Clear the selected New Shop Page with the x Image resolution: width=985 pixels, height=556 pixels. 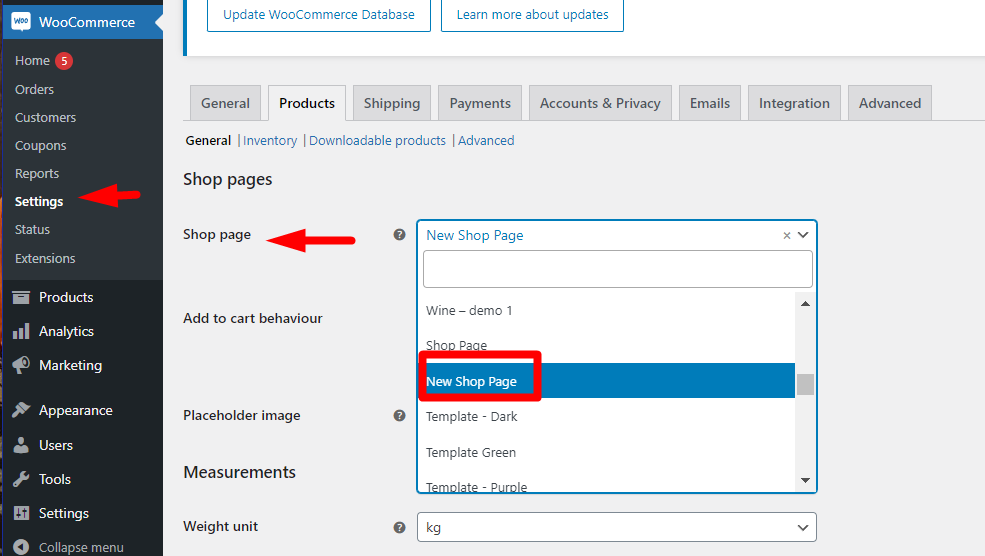click(x=786, y=236)
